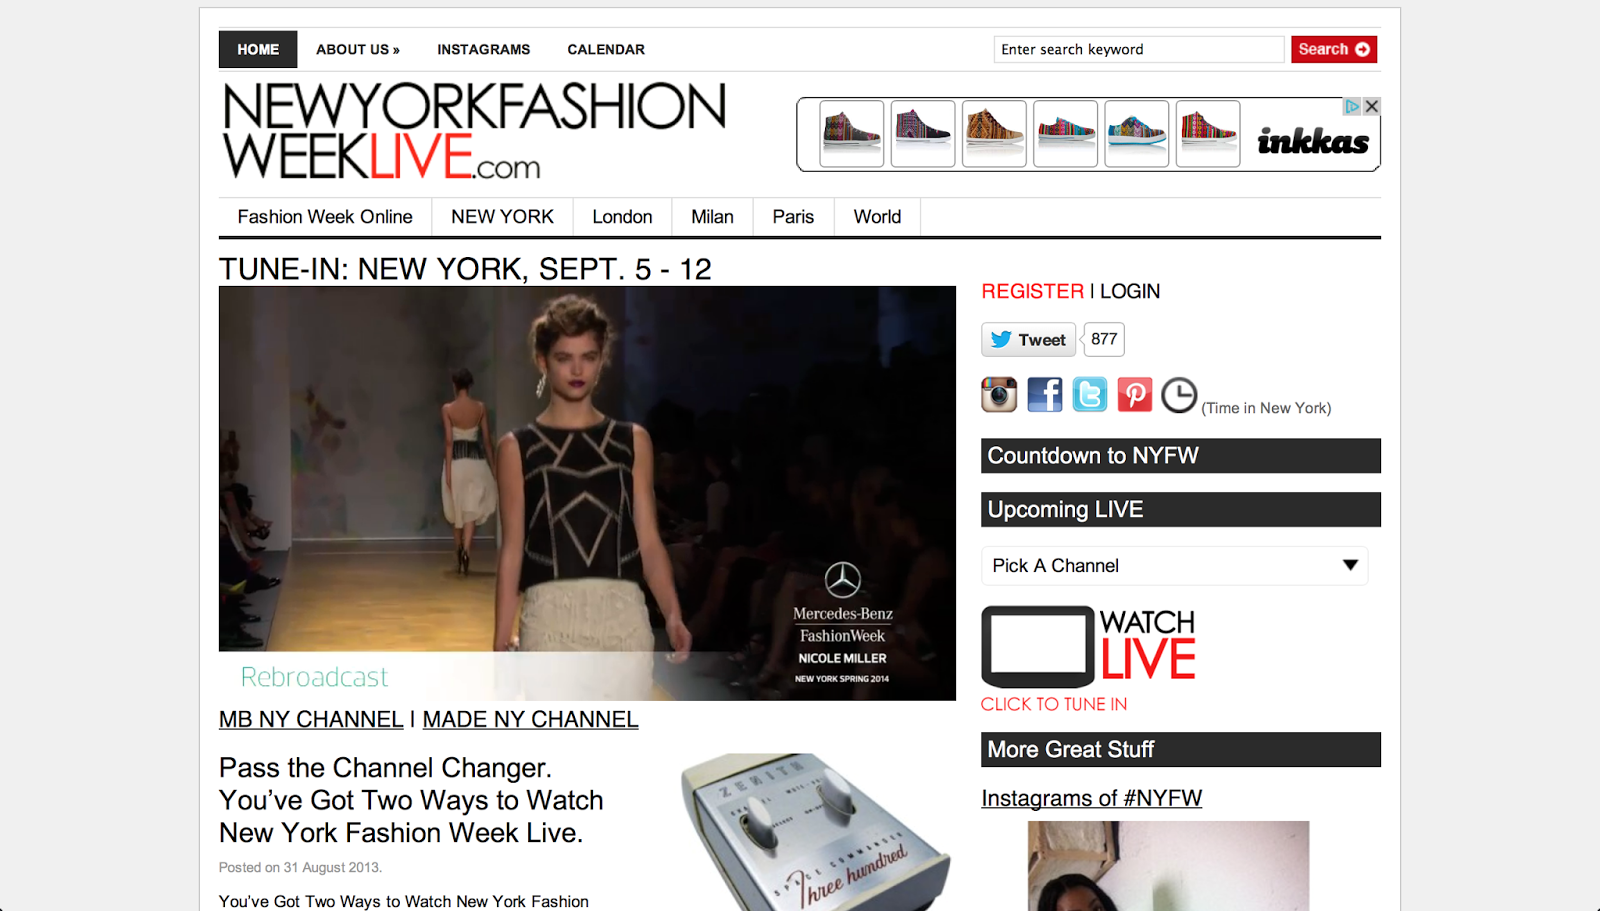Select the World tab
The width and height of the screenshot is (1600, 911).
point(877,217)
